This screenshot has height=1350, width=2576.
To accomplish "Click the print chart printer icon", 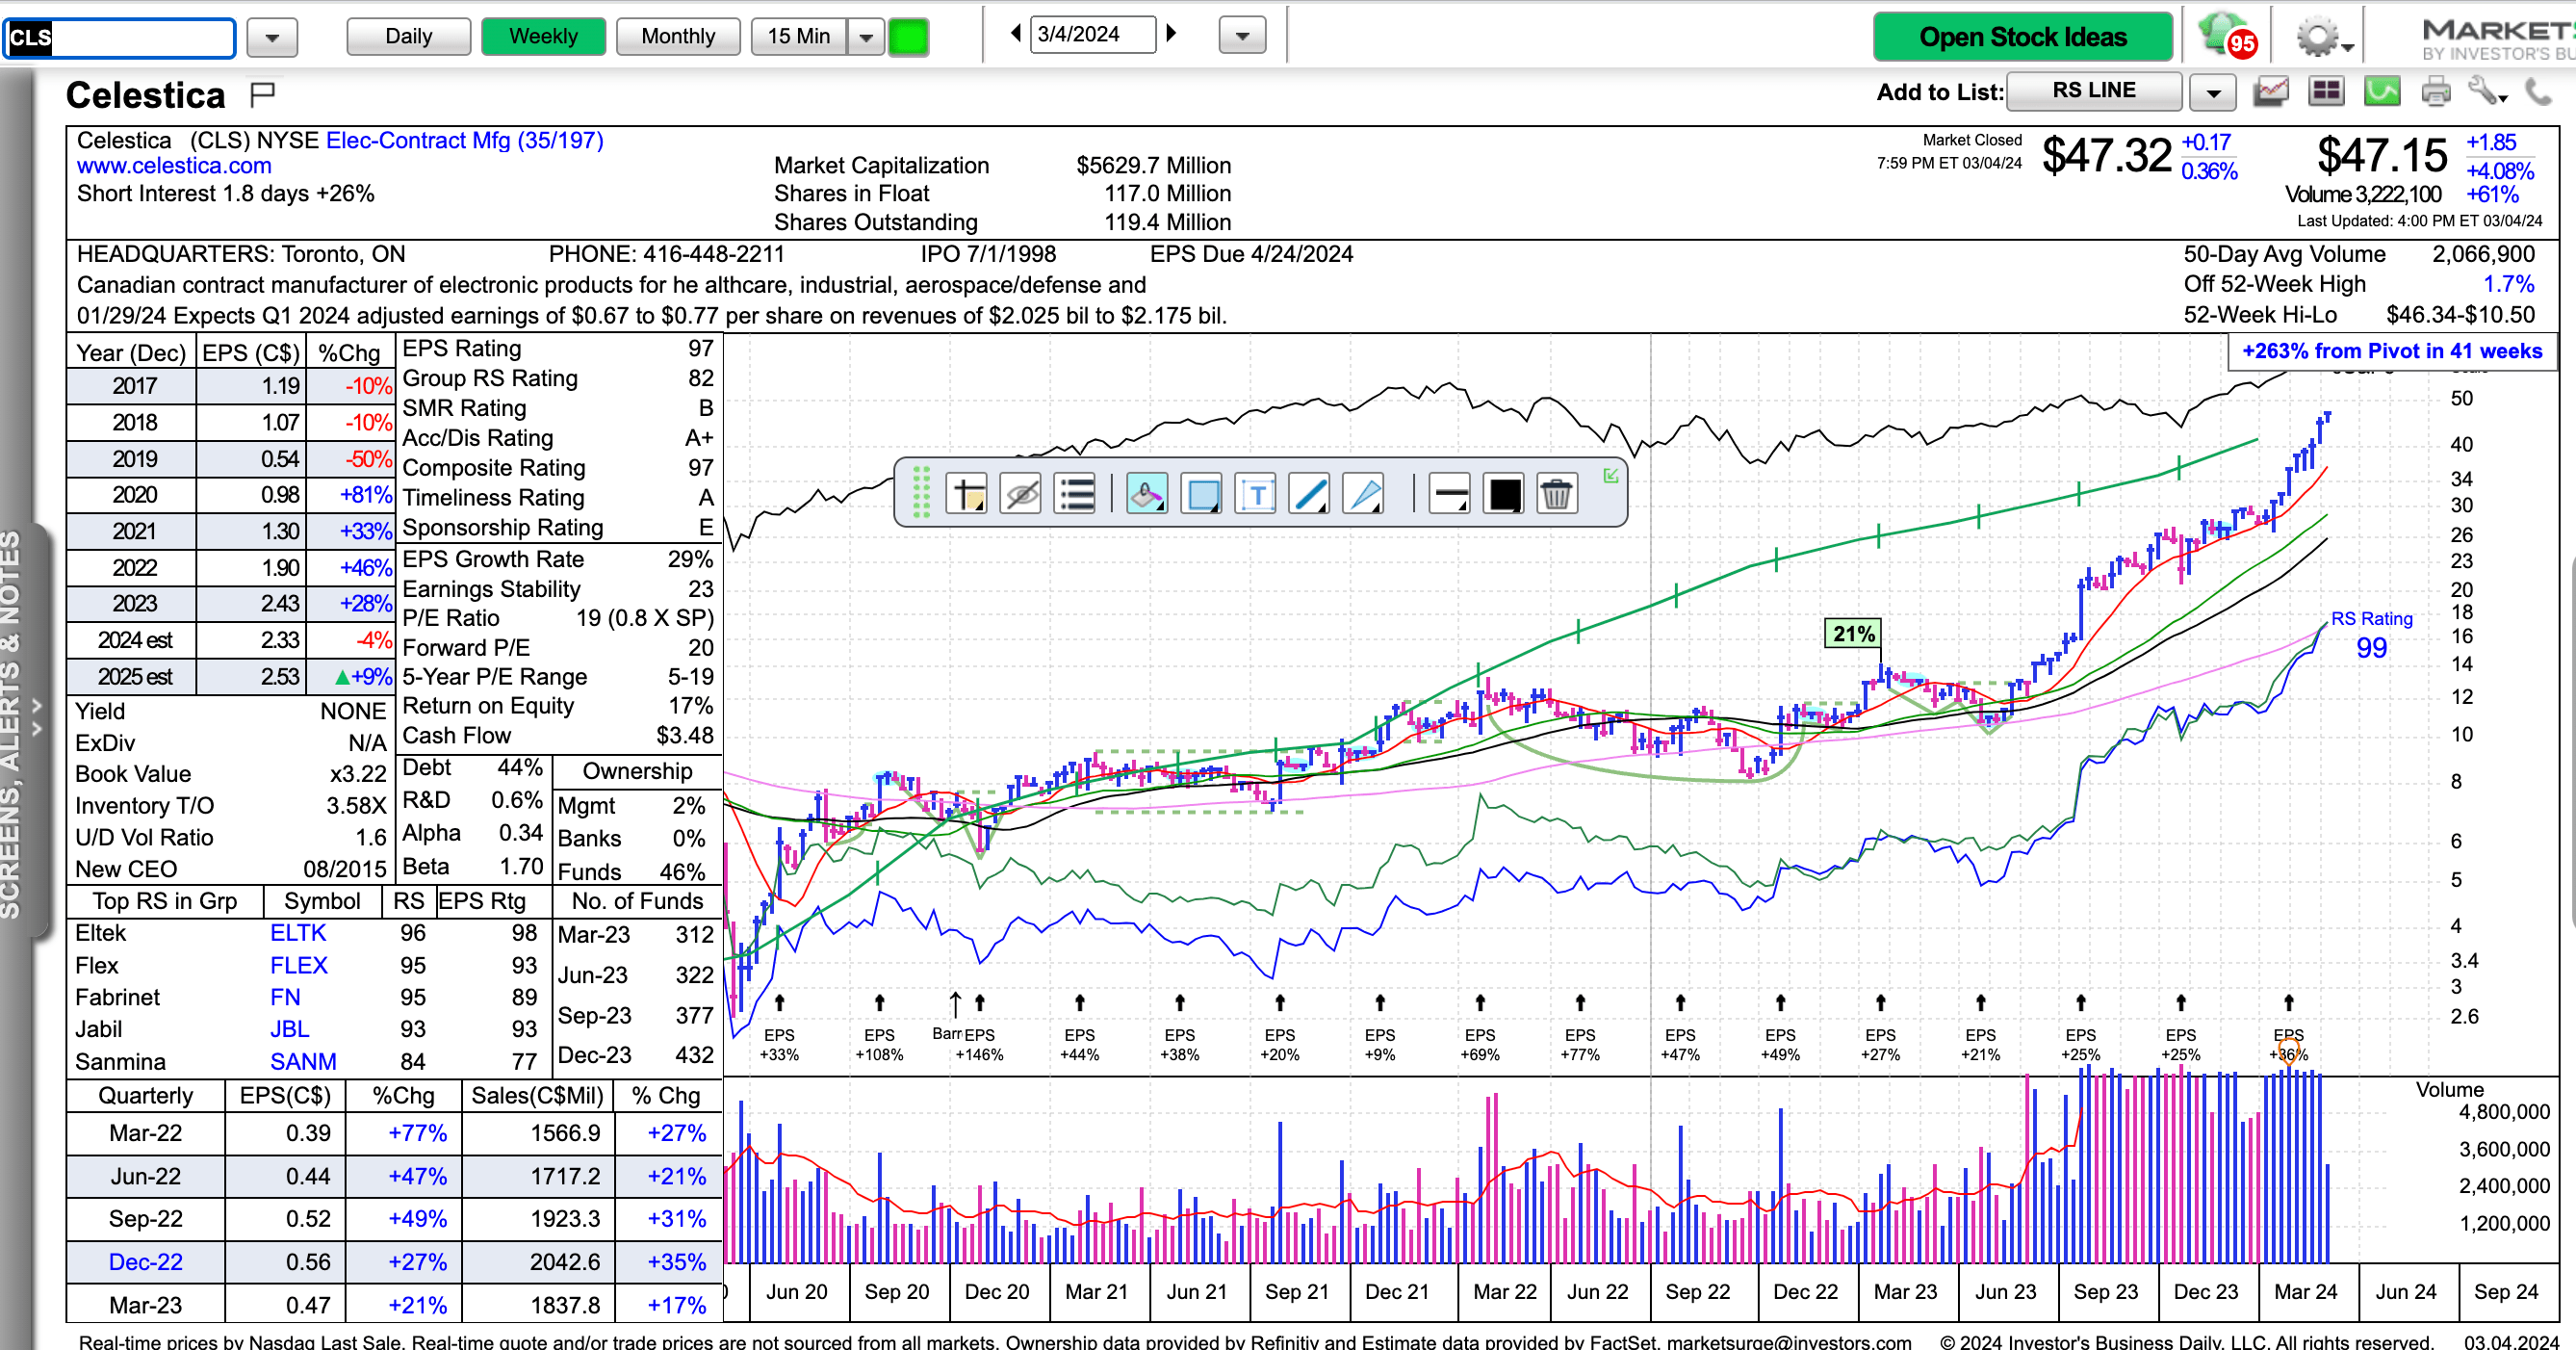I will pos(2436,92).
